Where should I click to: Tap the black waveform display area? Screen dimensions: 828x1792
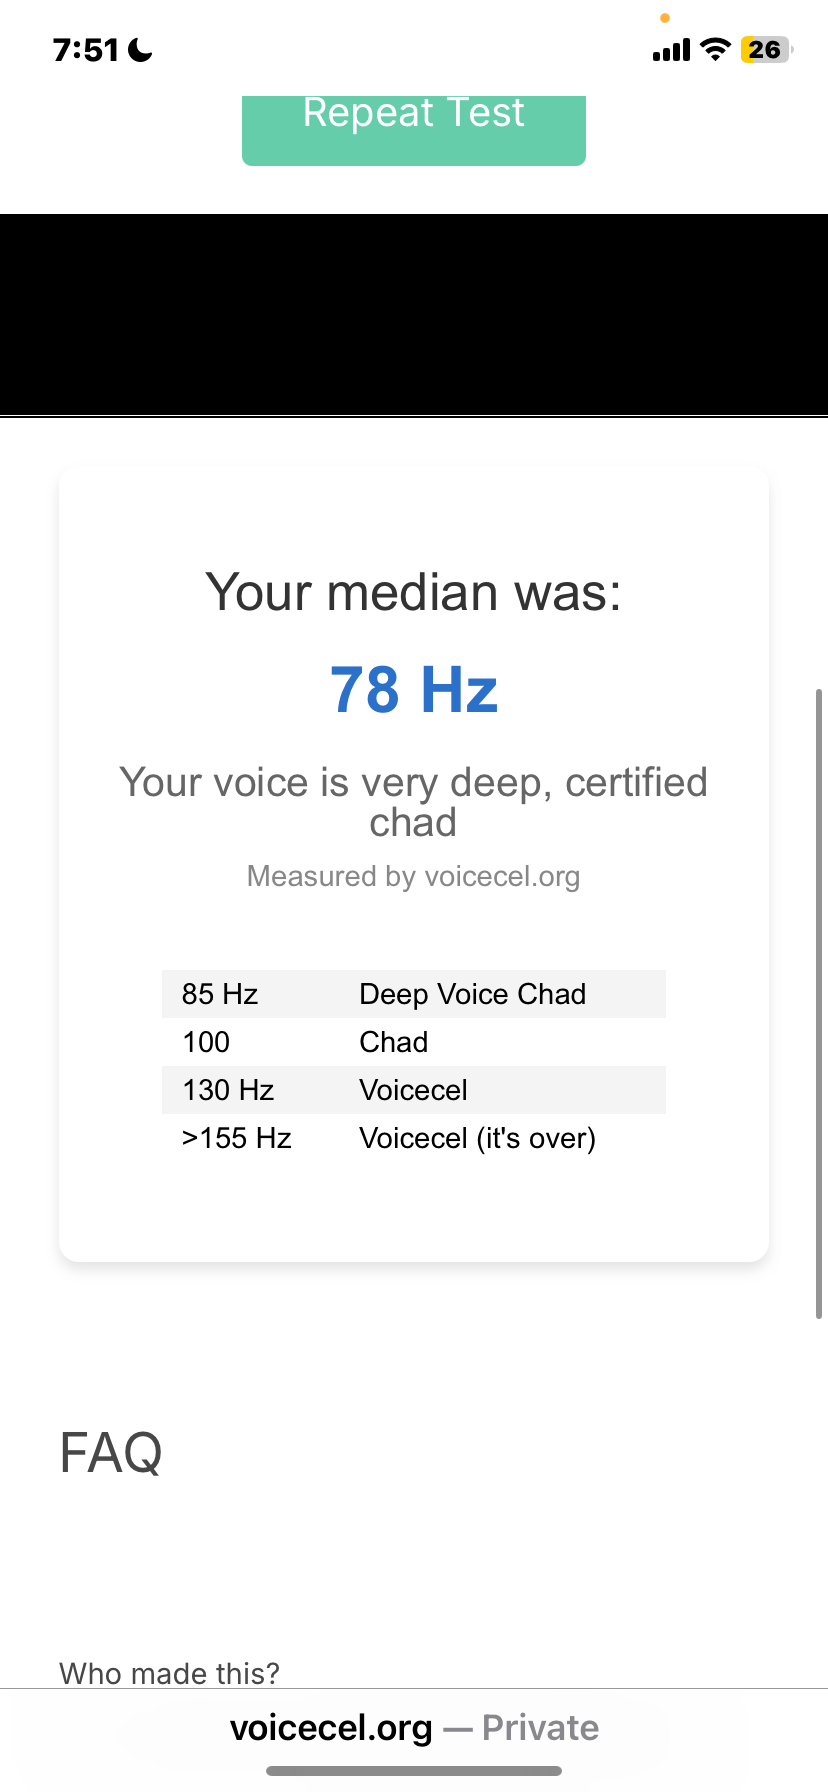[414, 314]
